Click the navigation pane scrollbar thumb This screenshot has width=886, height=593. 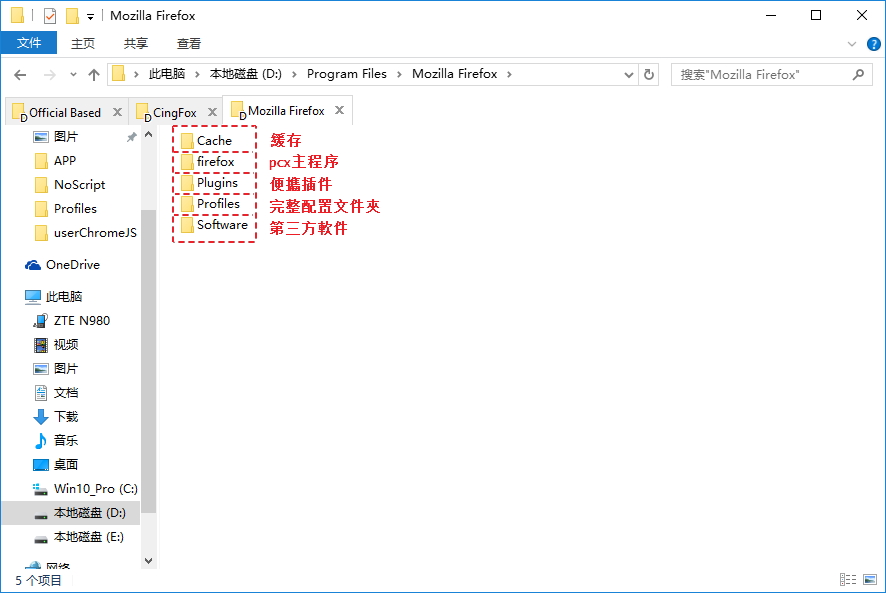click(x=149, y=362)
